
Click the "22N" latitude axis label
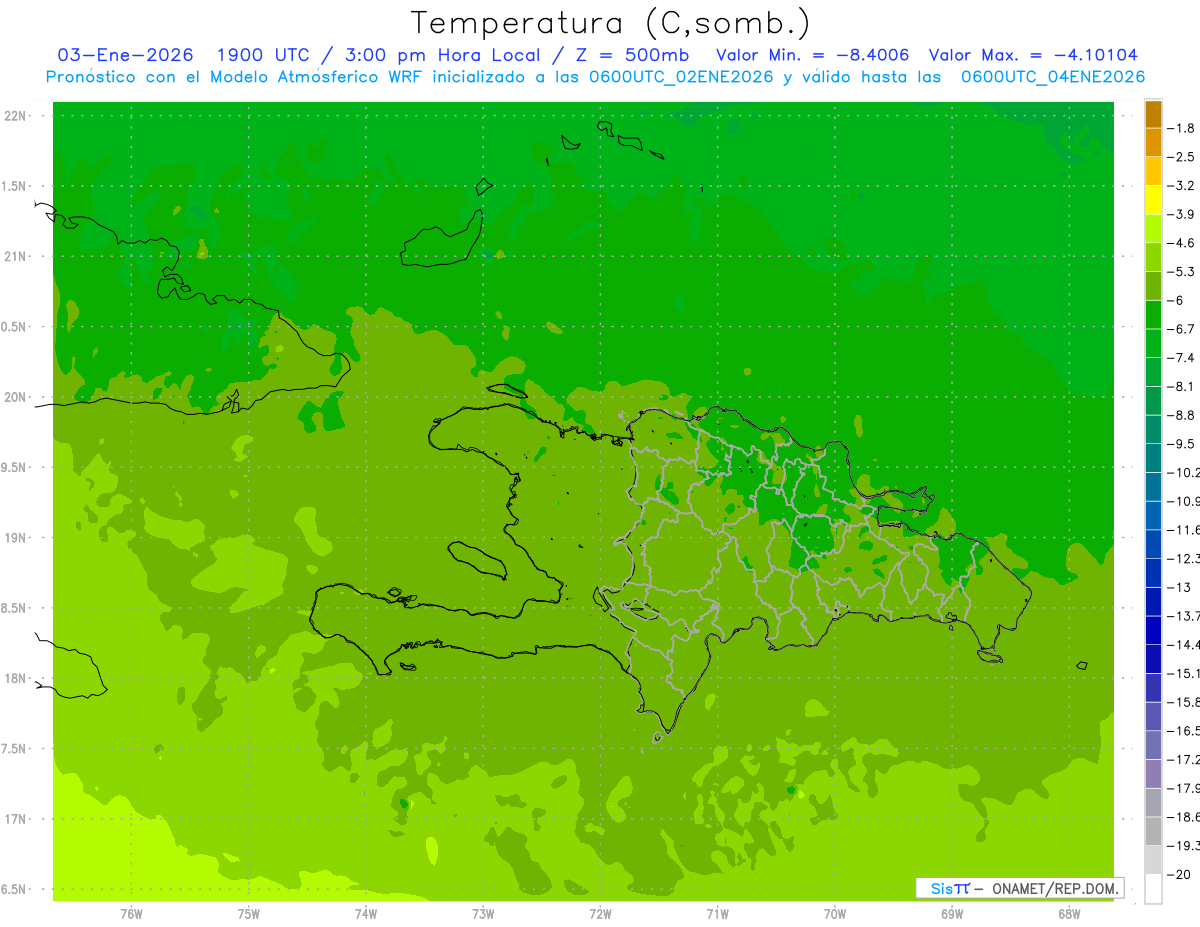tap(17, 116)
